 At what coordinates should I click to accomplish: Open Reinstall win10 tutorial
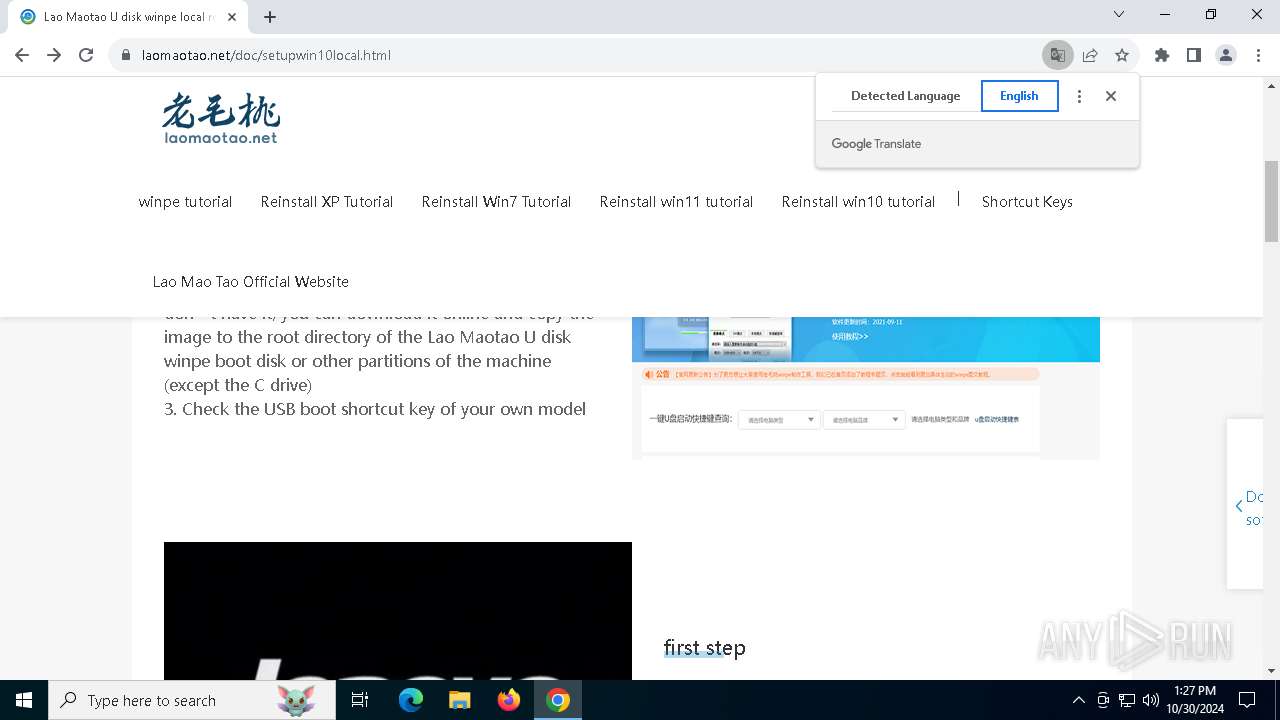858,202
